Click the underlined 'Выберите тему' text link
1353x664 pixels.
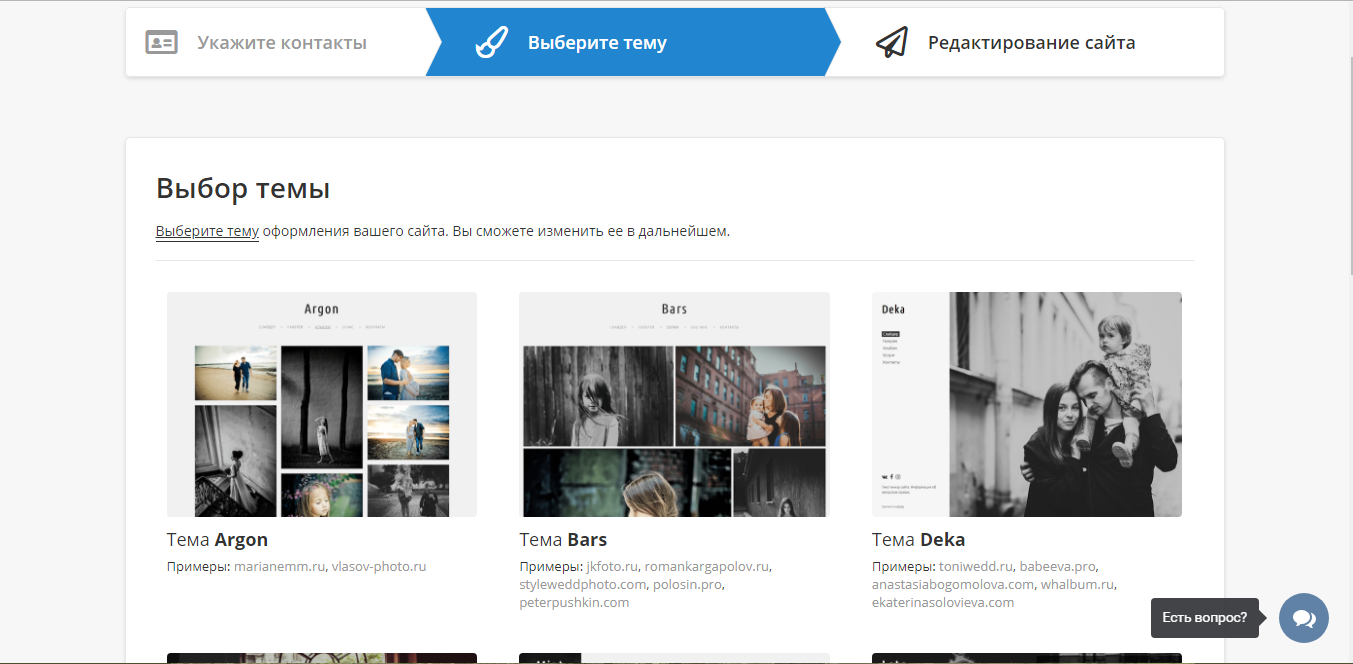(x=207, y=231)
